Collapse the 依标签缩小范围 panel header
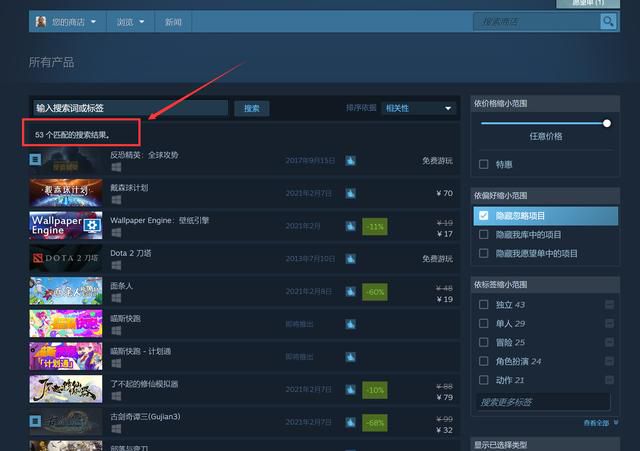Image resolution: width=640 pixels, height=451 pixels. (545, 284)
